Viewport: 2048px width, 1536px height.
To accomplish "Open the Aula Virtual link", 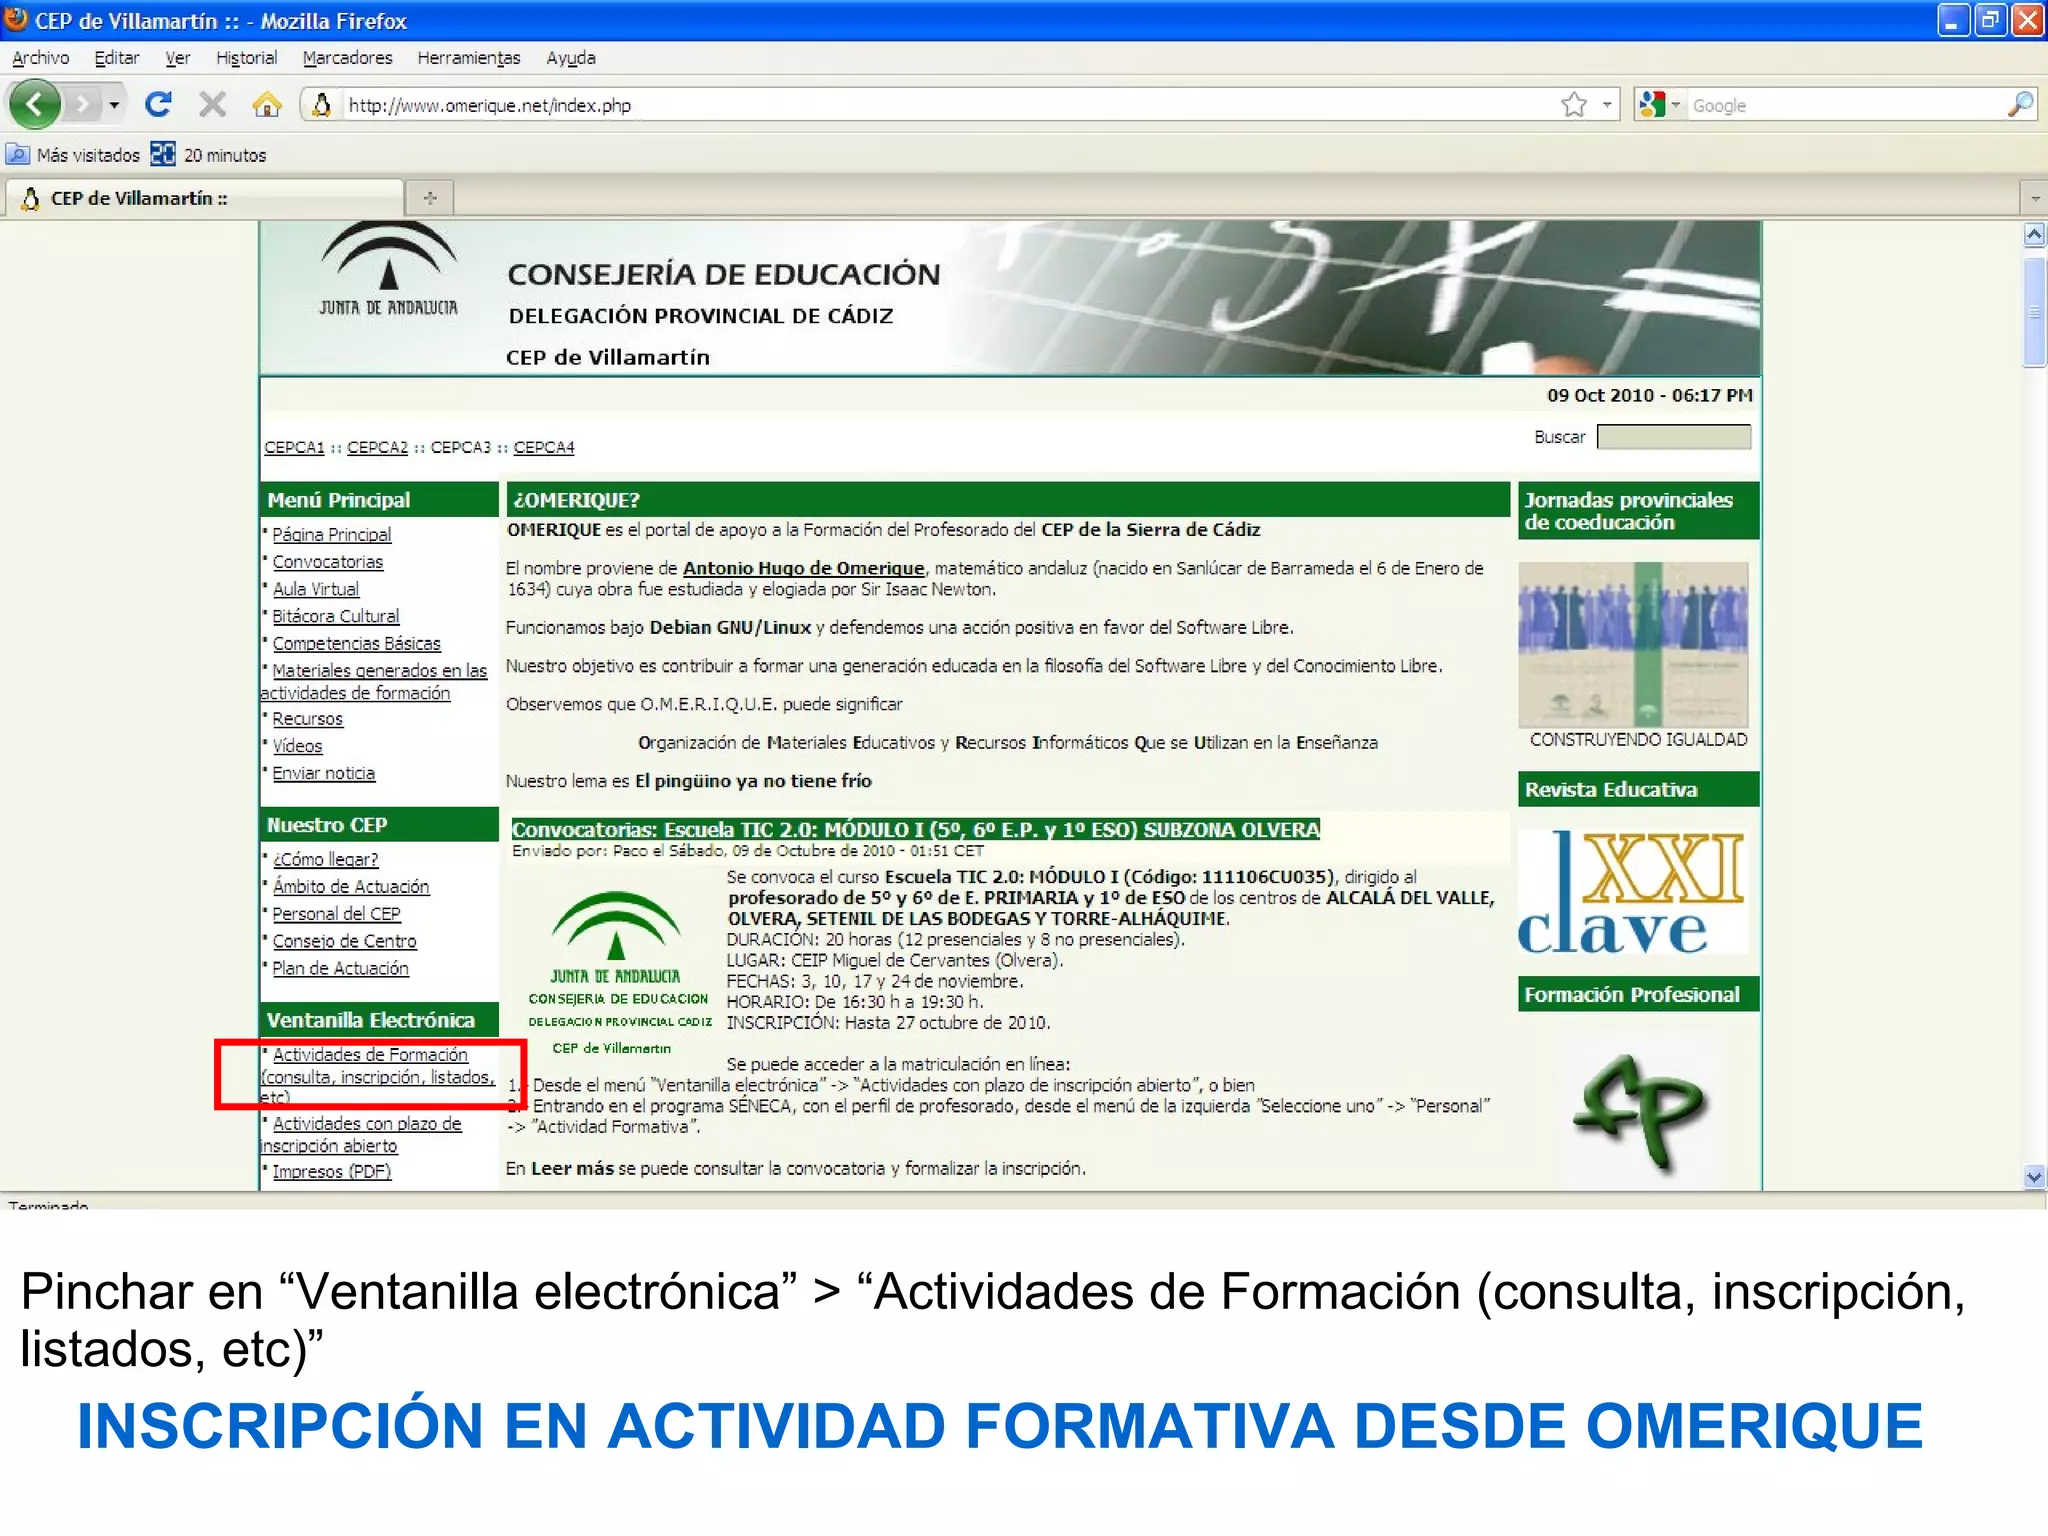I will (315, 589).
